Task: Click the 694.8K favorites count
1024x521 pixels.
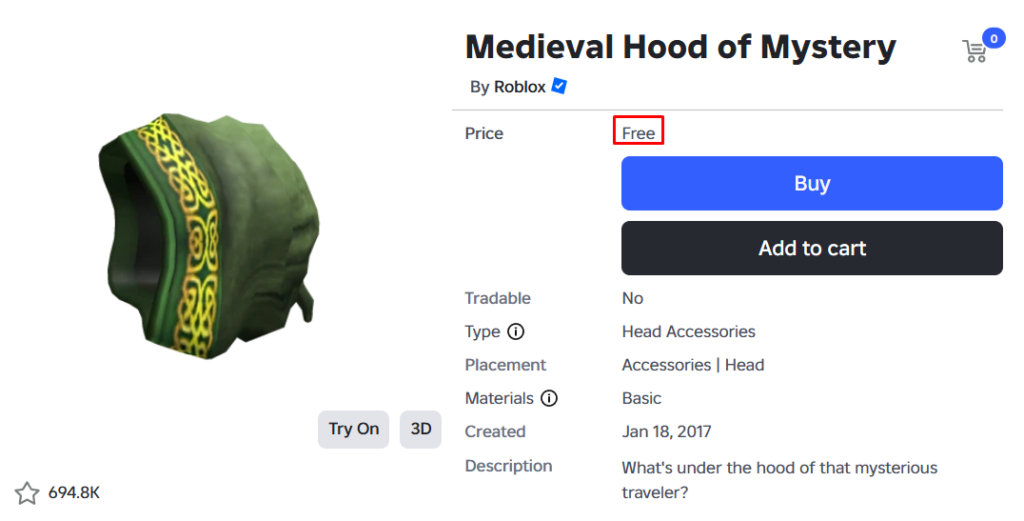Action: [74, 493]
